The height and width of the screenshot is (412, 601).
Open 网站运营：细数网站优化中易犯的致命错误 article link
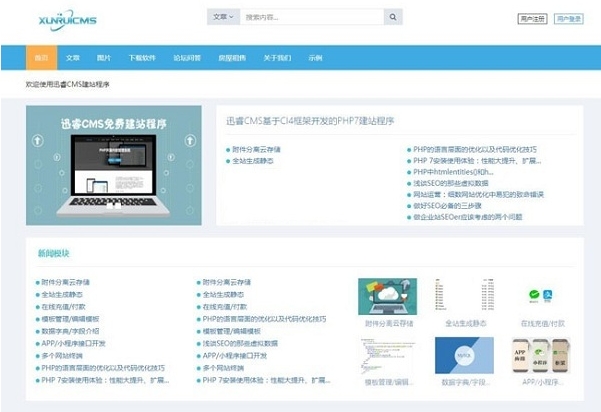pos(478,194)
